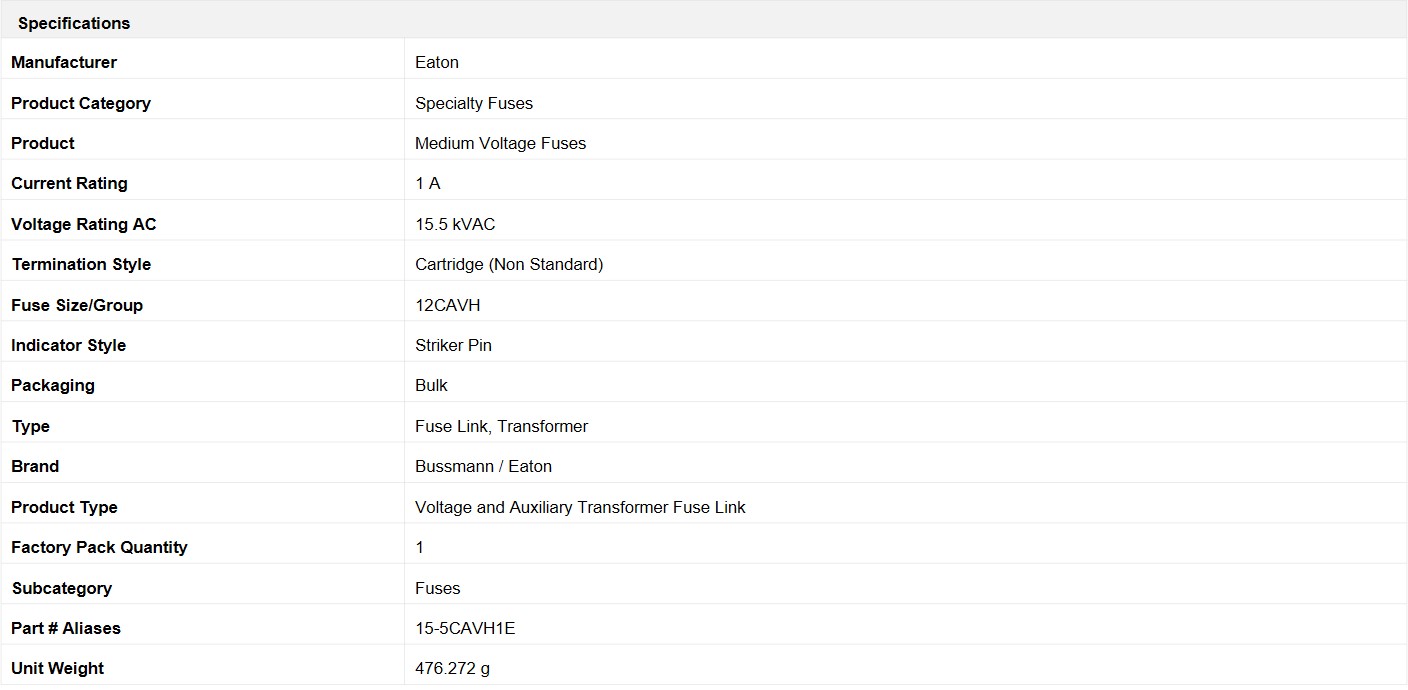The width and height of the screenshot is (1408, 690).
Task: Click the Striker Pin indicator style value
Action: [x=454, y=345]
